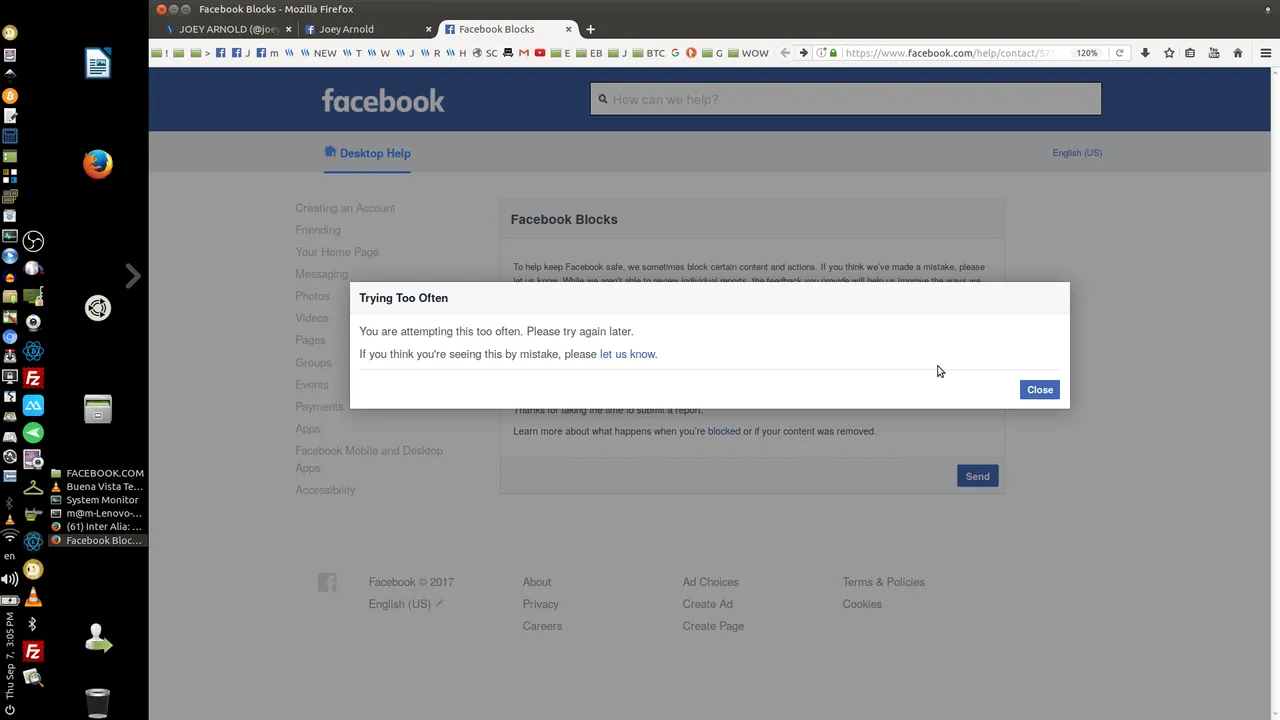Image resolution: width=1280 pixels, height=720 pixels.
Task: Open a new Firefox tab with plus button
Action: tap(590, 29)
